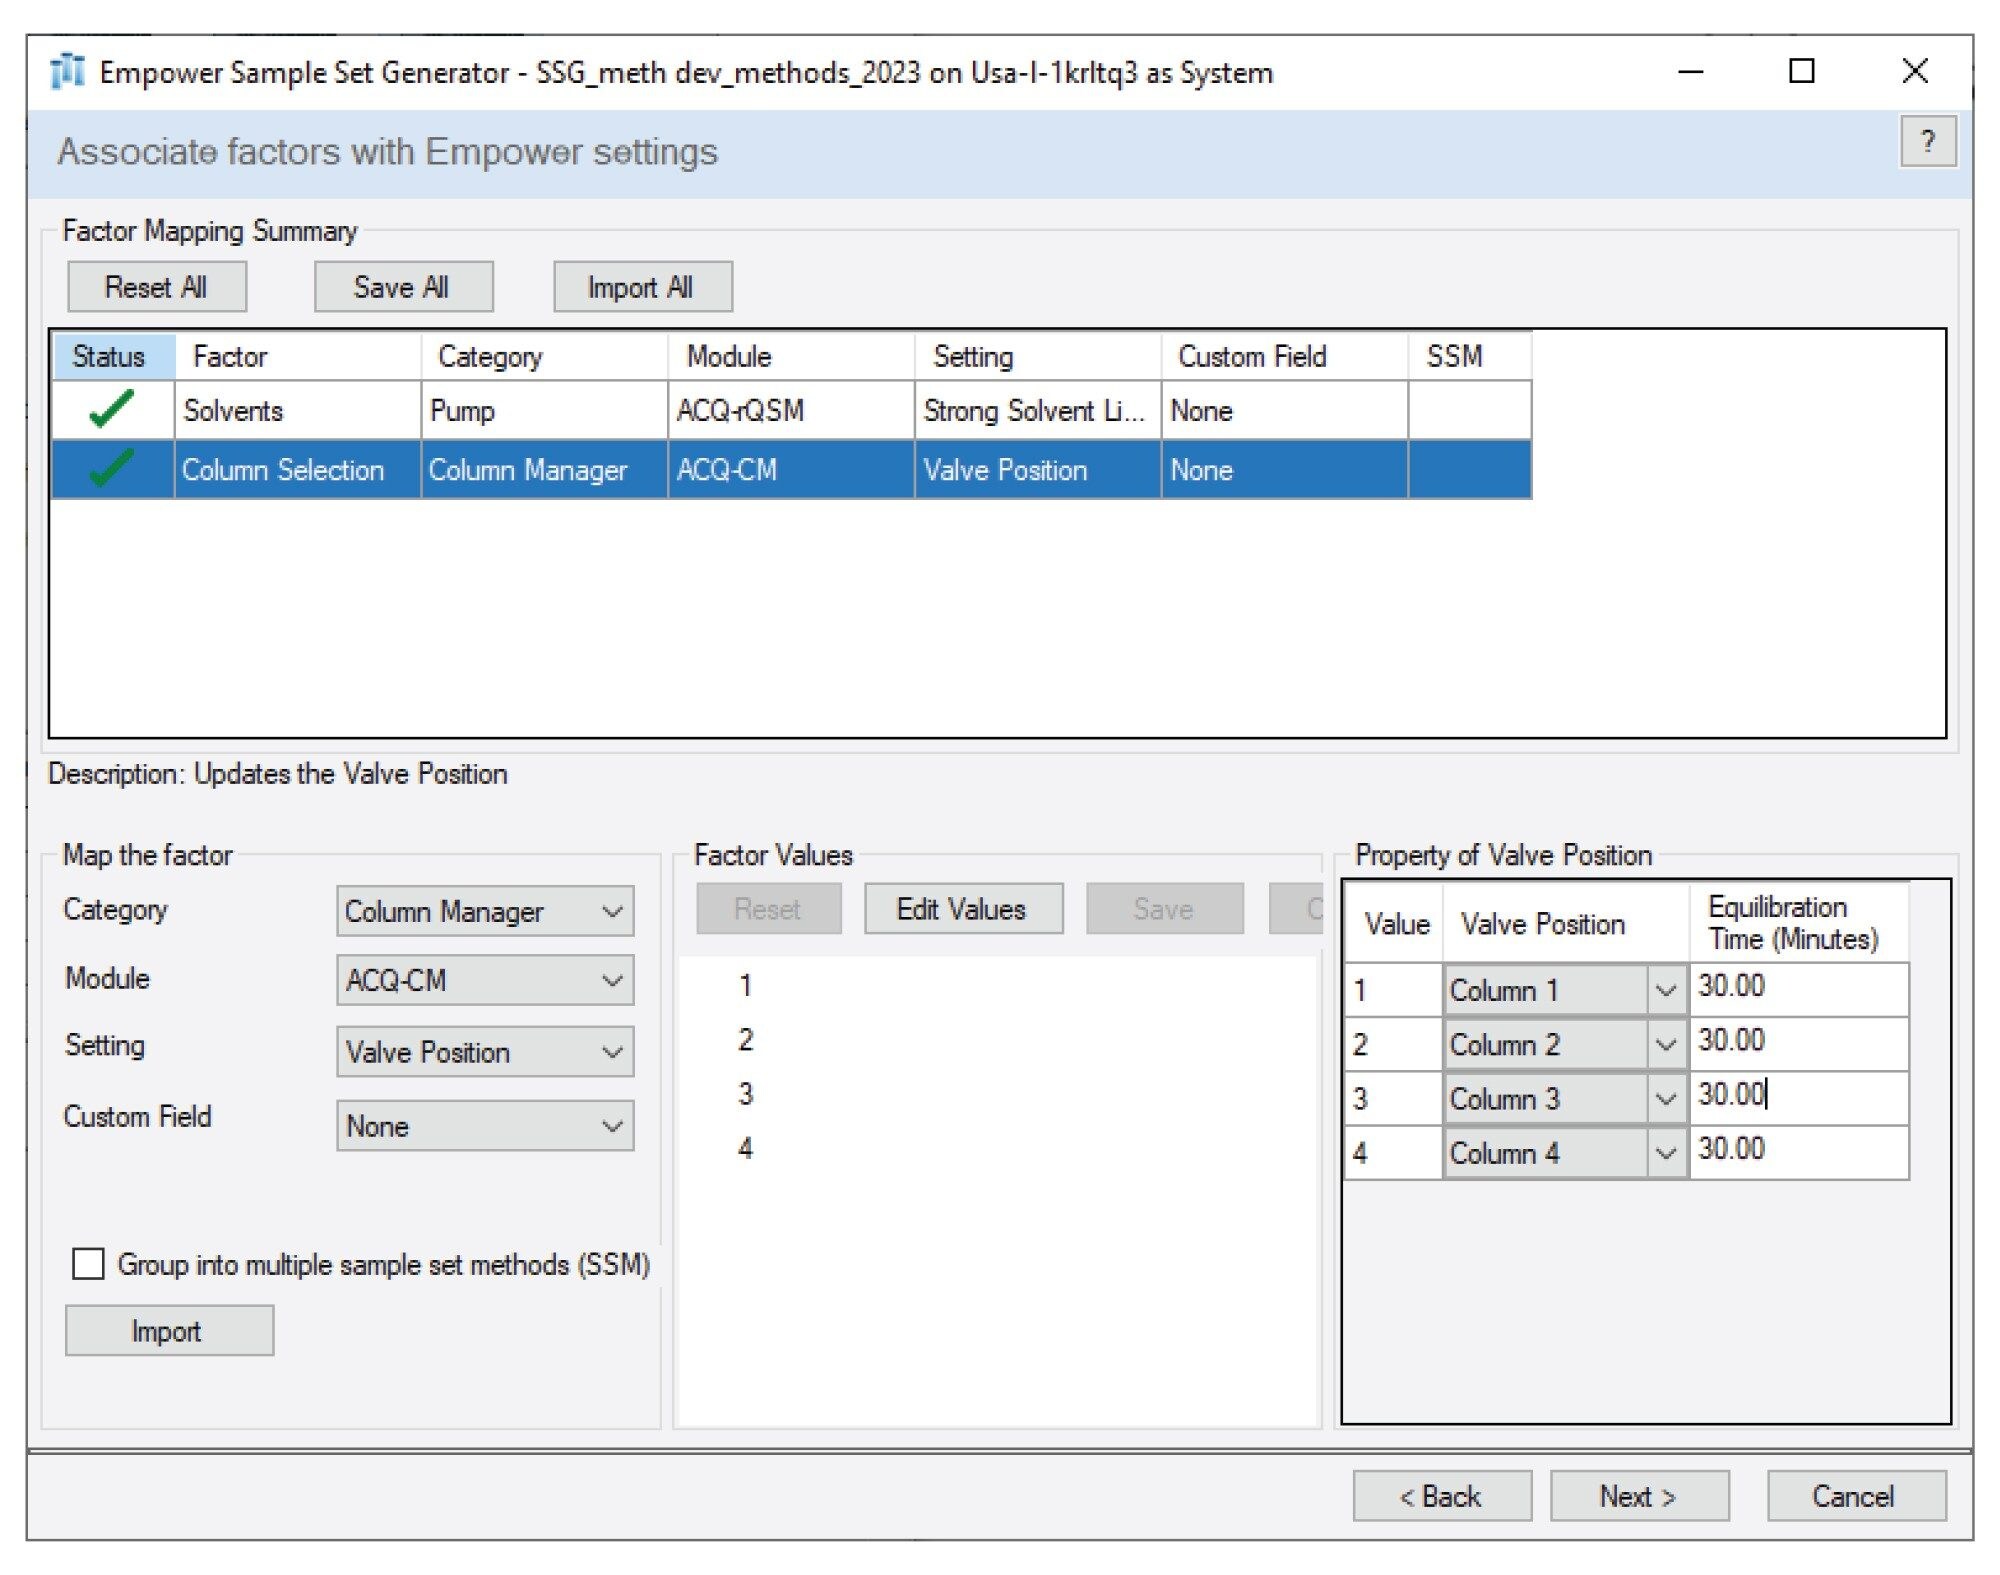This screenshot has width=2000, height=1575.
Task: Expand the Column 3 valve position dropdown
Action: (1665, 1098)
